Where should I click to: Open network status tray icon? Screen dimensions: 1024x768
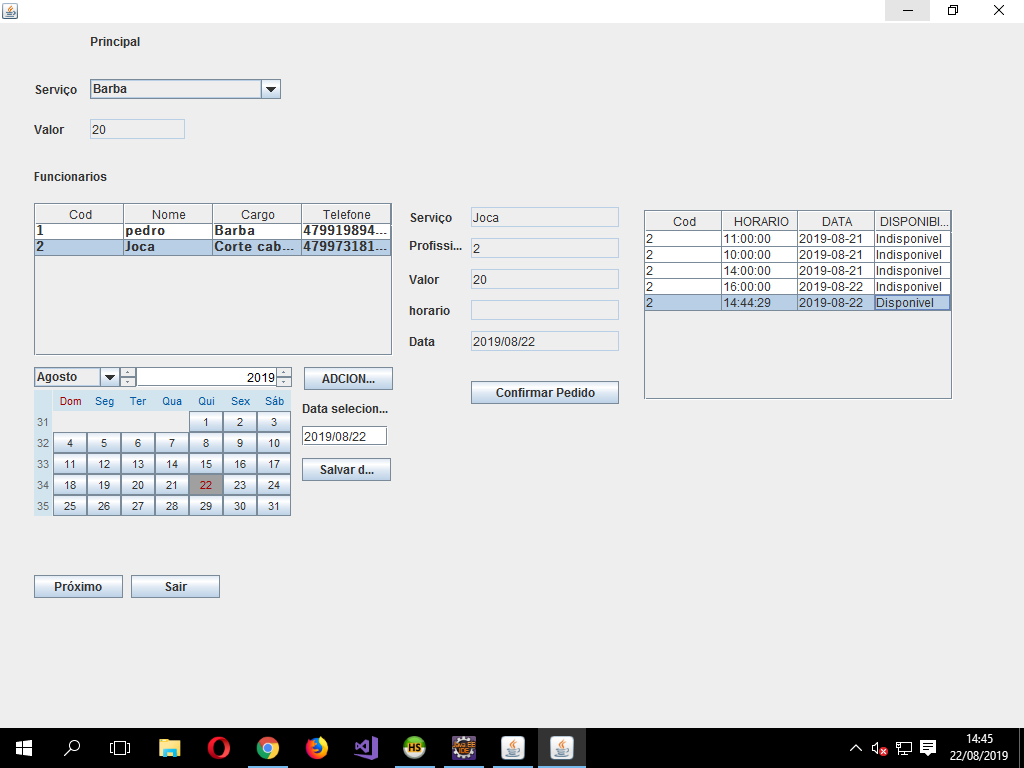pos(904,748)
